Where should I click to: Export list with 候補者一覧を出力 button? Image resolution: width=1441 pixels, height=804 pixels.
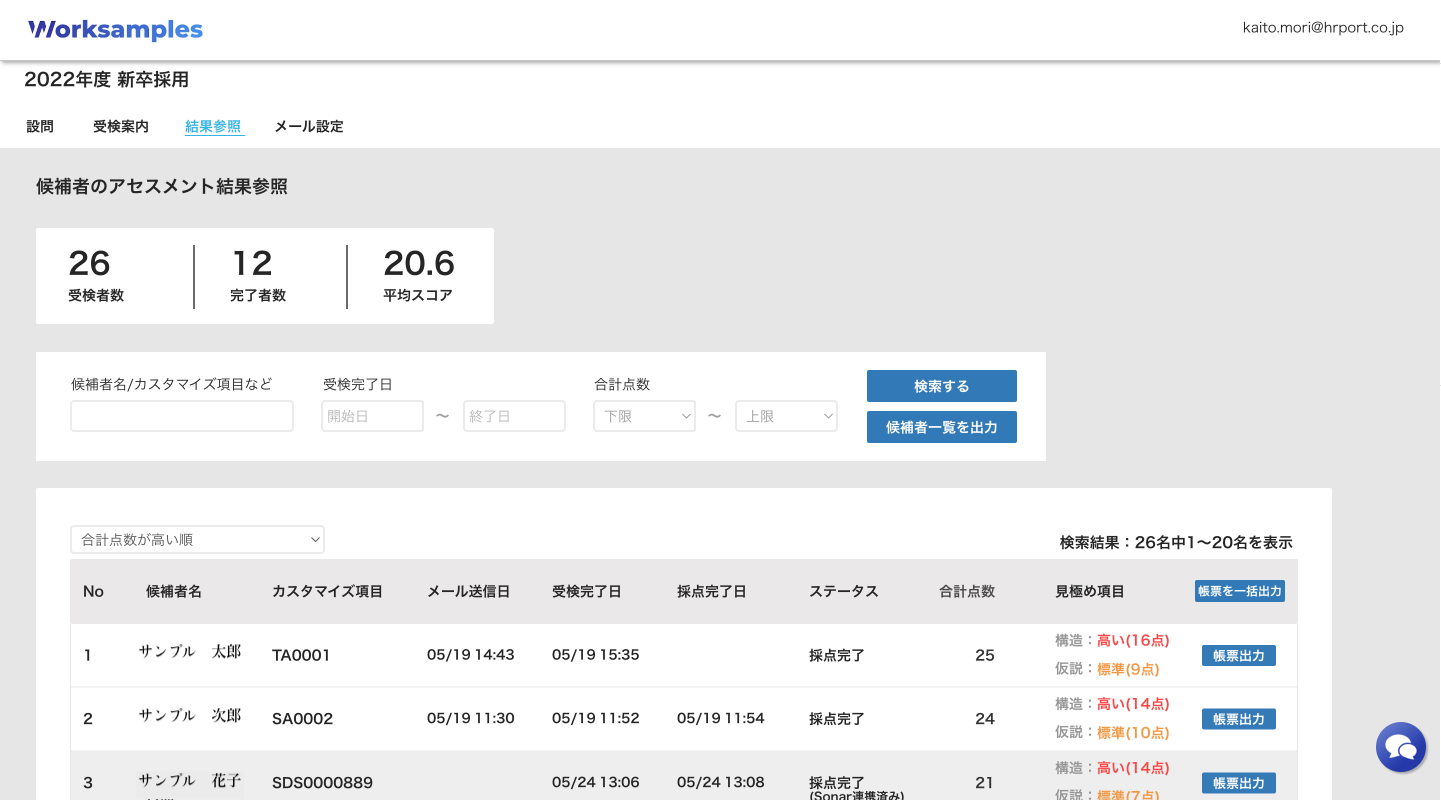[x=942, y=427]
